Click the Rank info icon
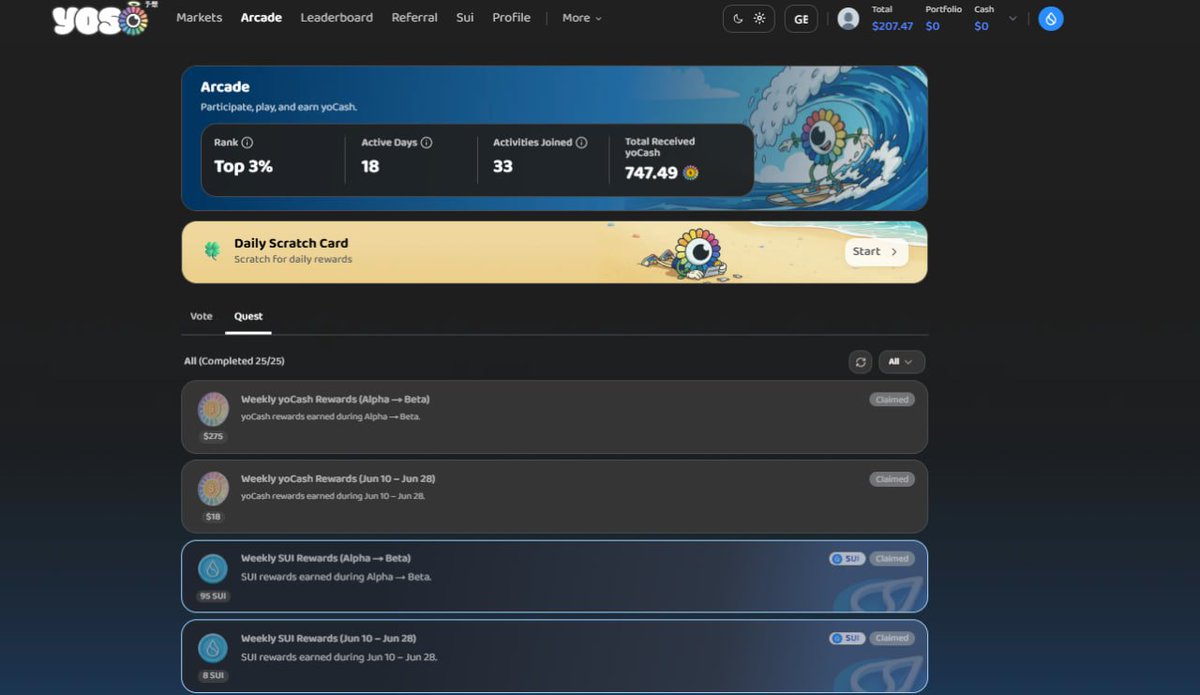The image size is (1200, 695). pos(248,143)
